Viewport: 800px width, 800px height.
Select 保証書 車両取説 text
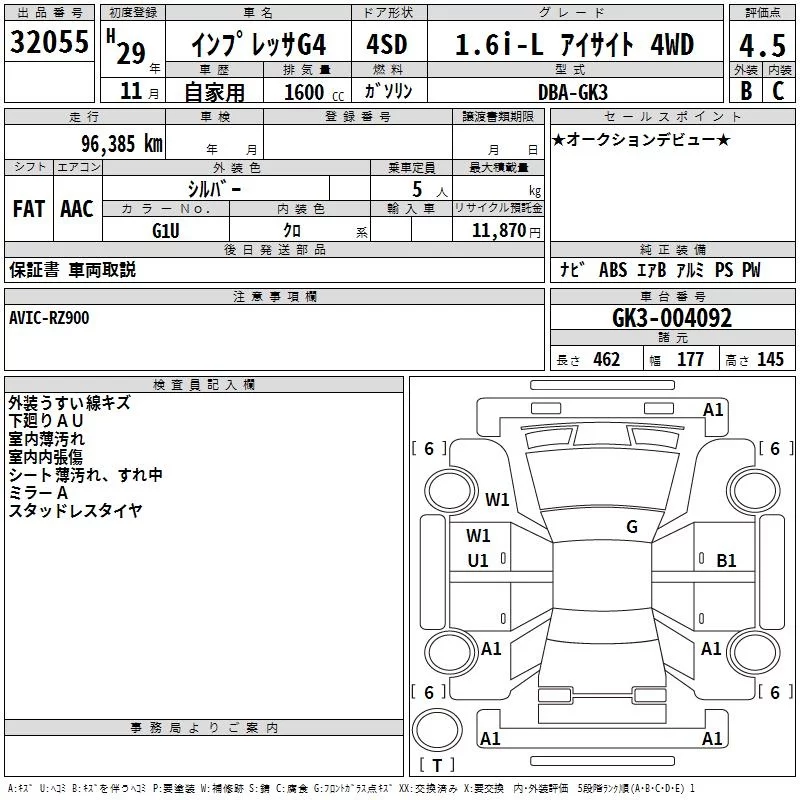point(72,270)
